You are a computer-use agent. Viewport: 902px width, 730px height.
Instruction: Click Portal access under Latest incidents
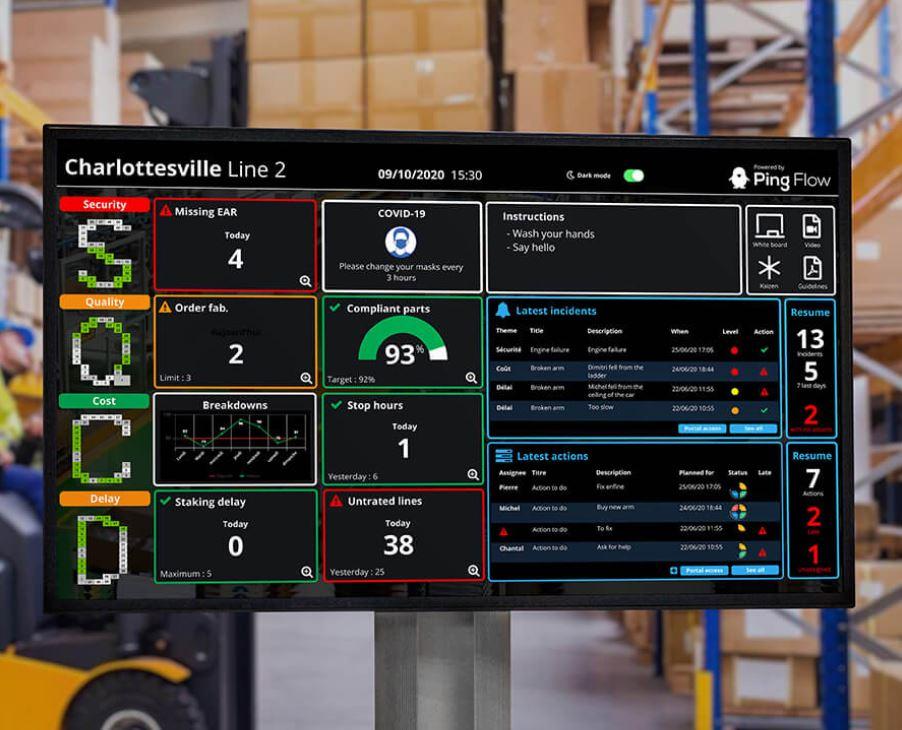click(x=702, y=429)
